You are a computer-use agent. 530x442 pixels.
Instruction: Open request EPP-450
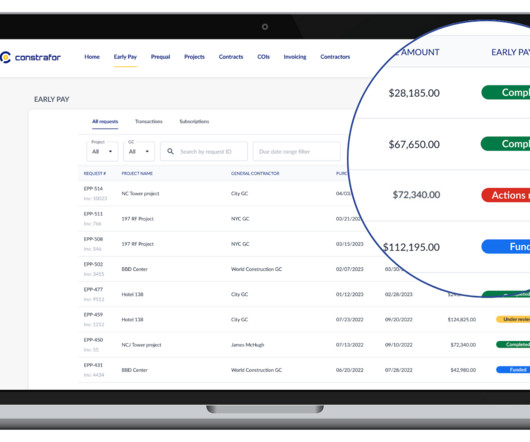(93, 340)
